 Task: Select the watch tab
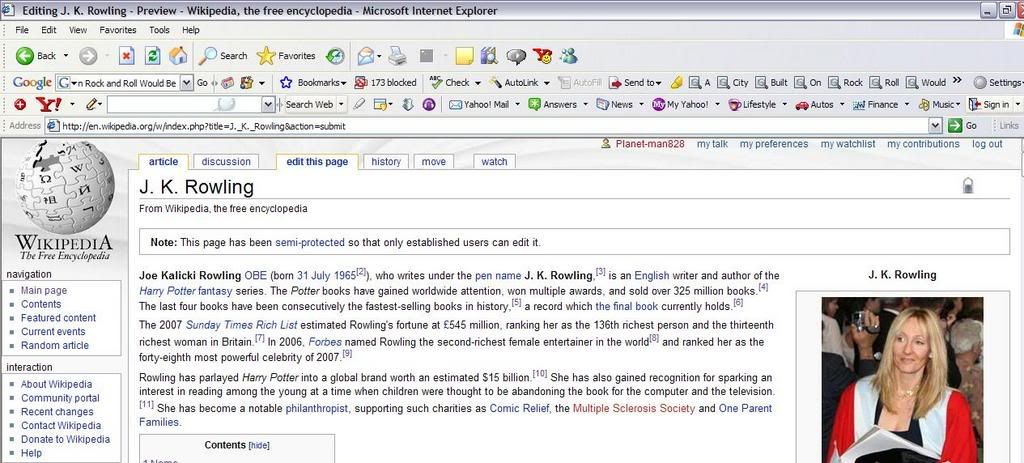pos(494,162)
